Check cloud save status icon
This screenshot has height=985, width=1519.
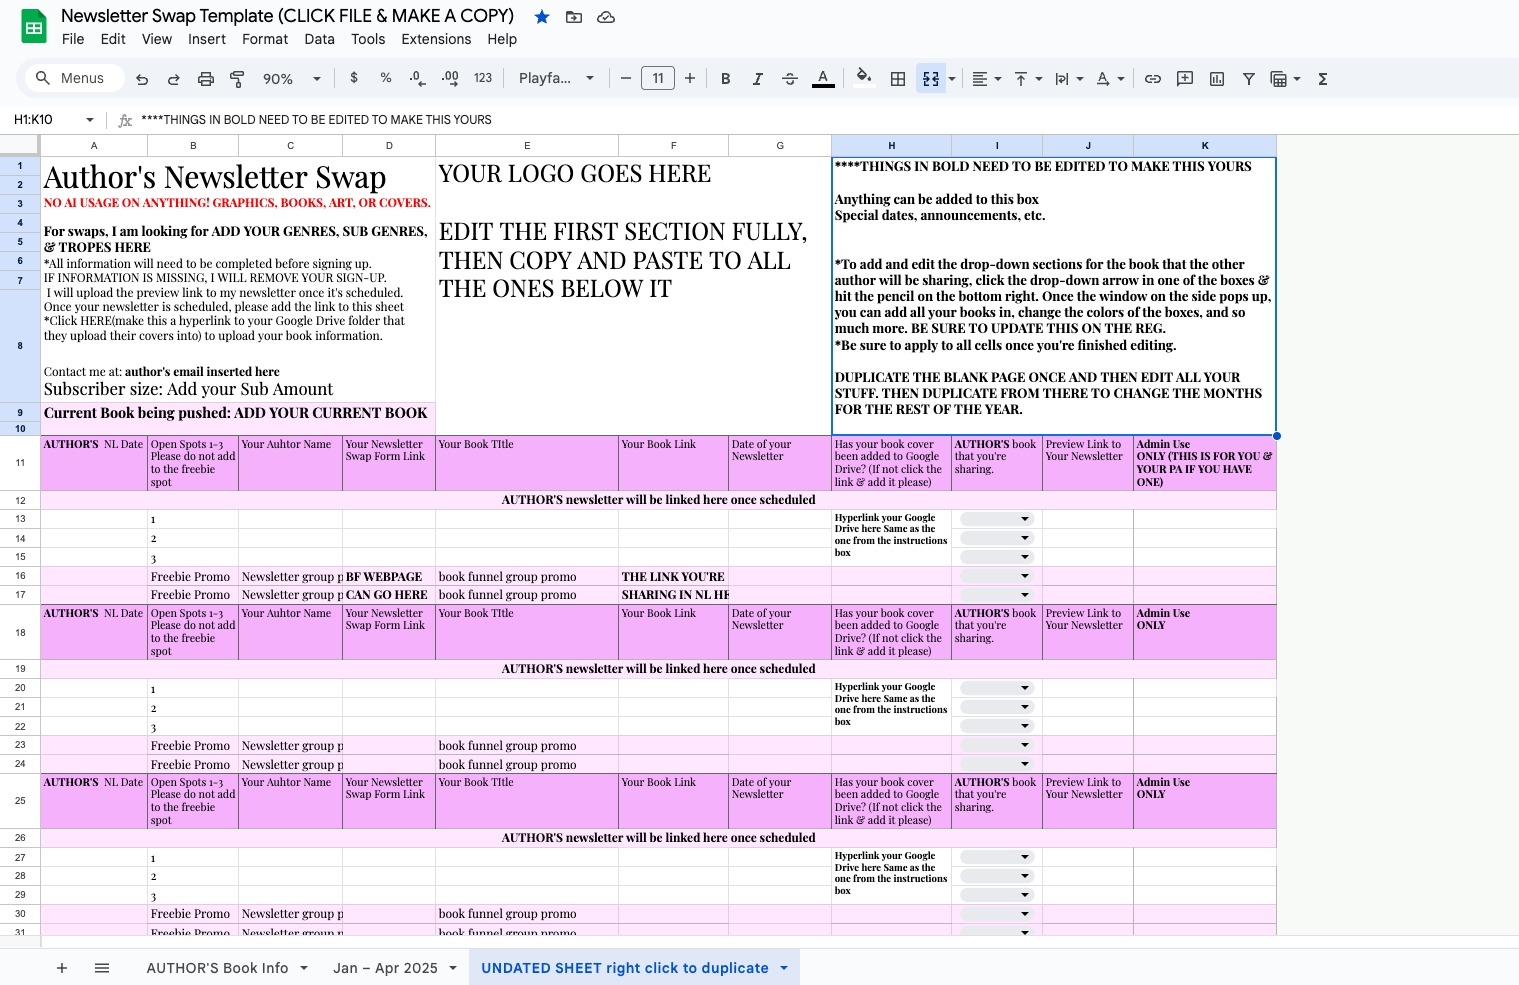coord(605,17)
